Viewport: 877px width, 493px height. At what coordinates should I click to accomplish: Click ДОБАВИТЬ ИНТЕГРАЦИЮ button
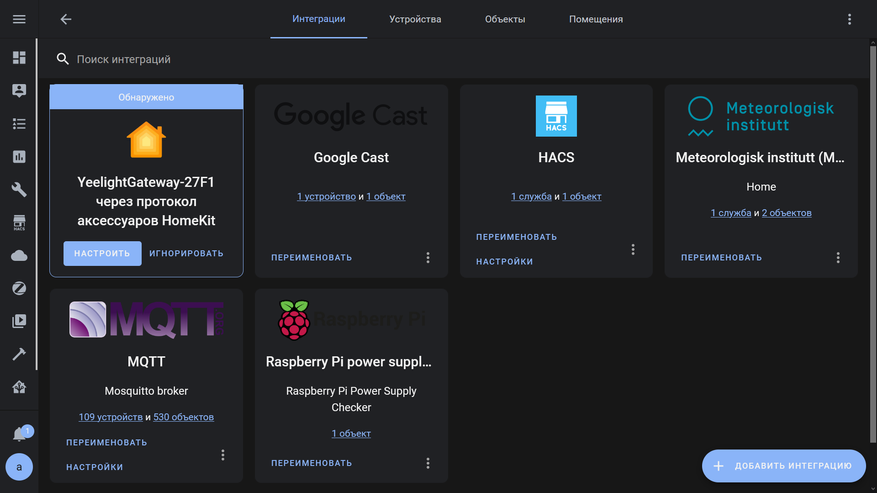click(x=784, y=466)
